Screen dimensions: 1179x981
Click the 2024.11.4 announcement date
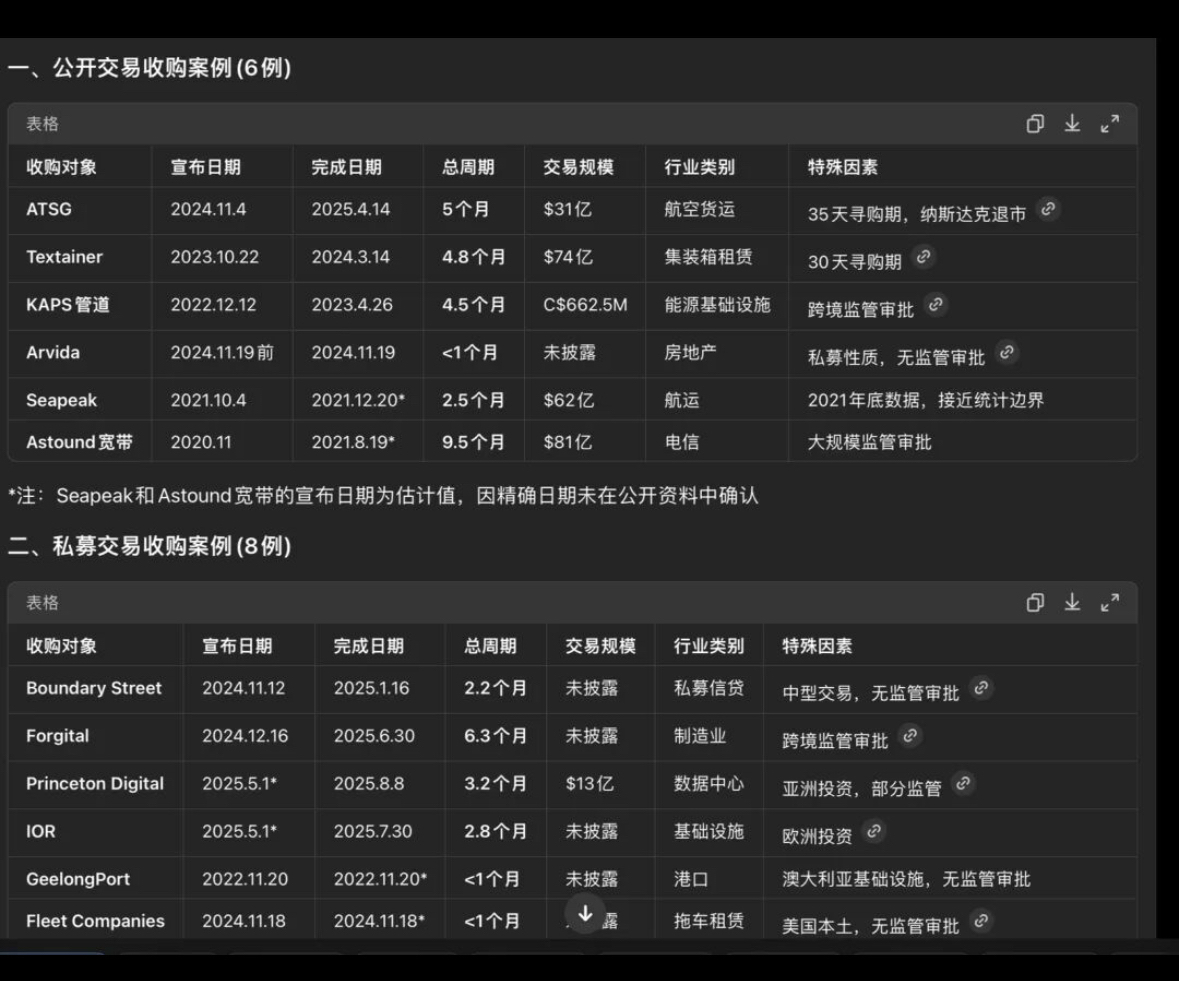click(x=208, y=209)
